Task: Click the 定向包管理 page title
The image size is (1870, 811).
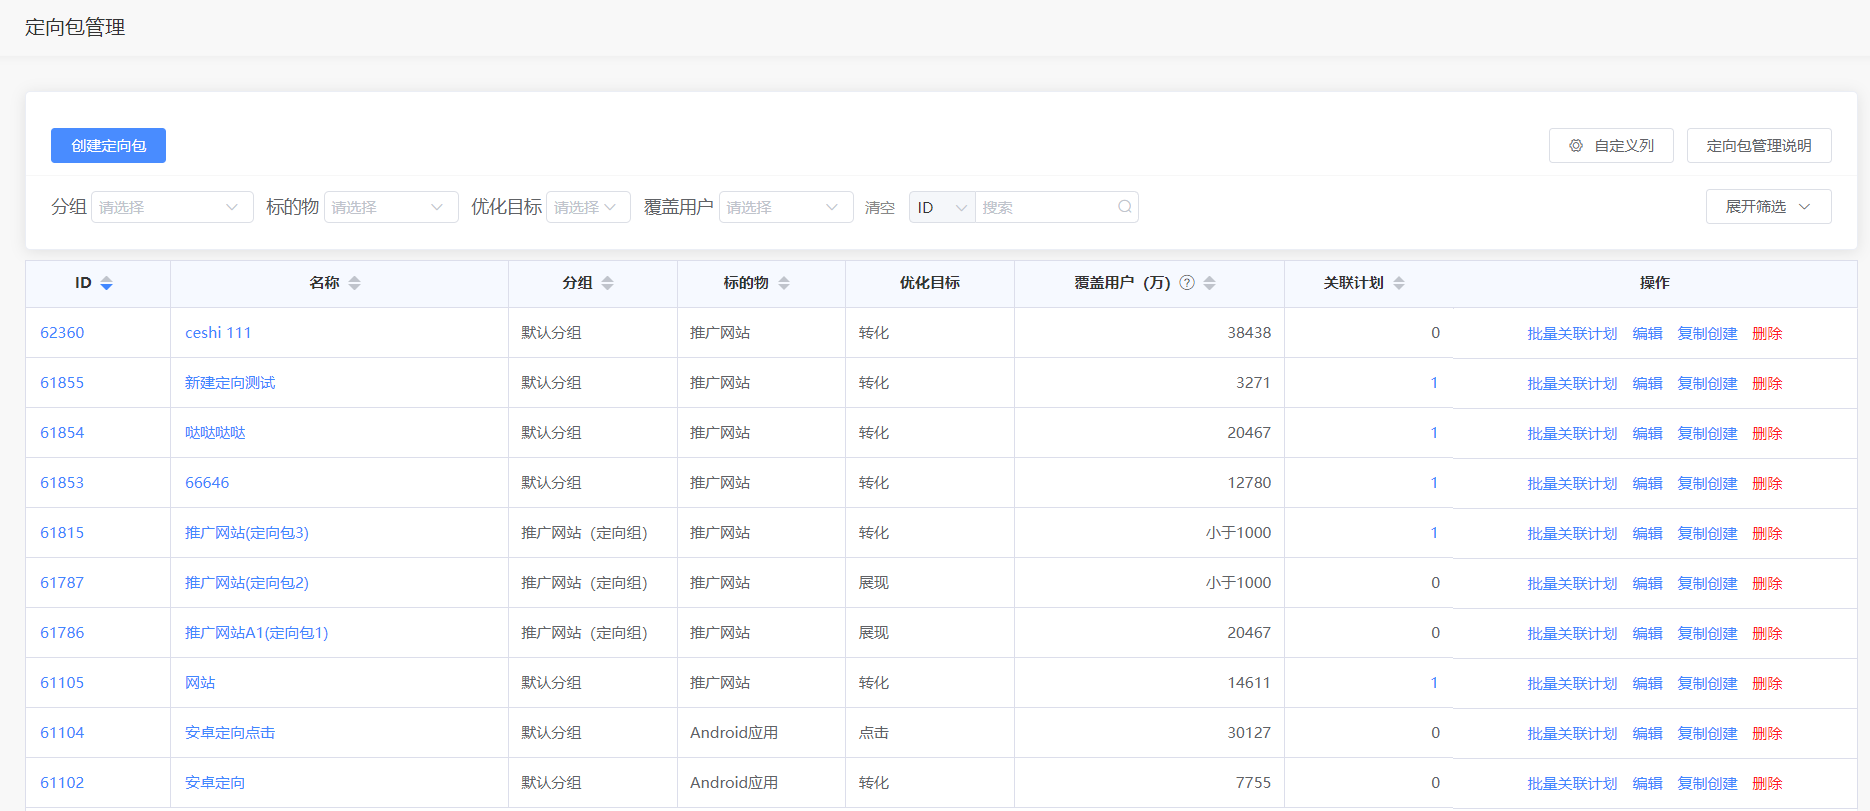Action: click(75, 27)
